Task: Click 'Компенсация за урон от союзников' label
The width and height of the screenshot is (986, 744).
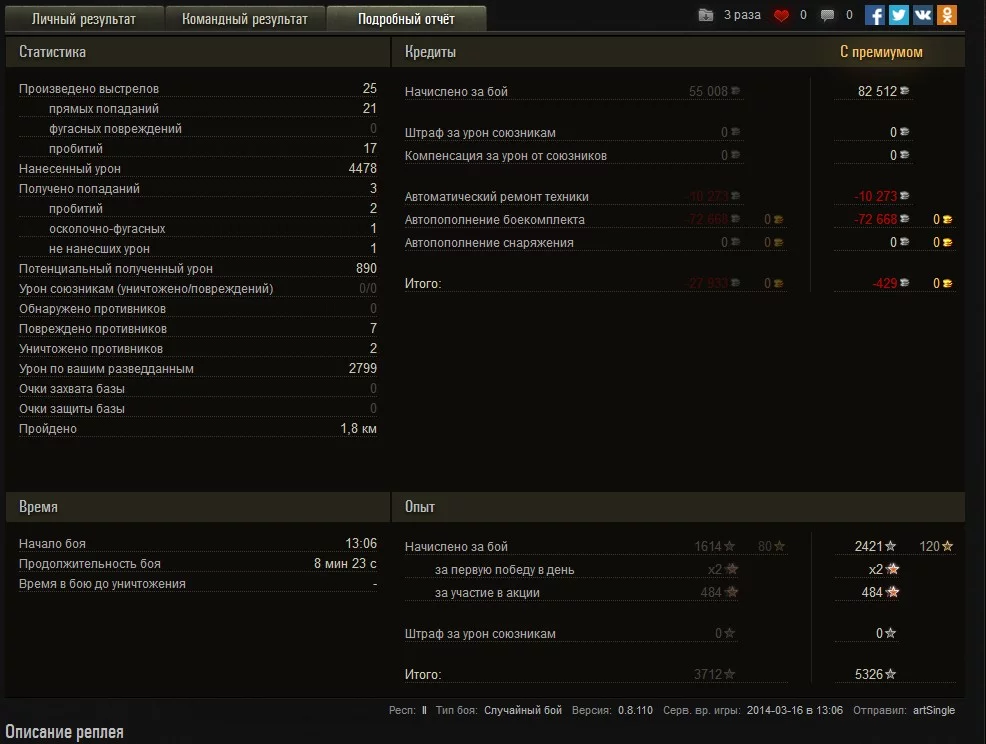Action: pos(506,155)
